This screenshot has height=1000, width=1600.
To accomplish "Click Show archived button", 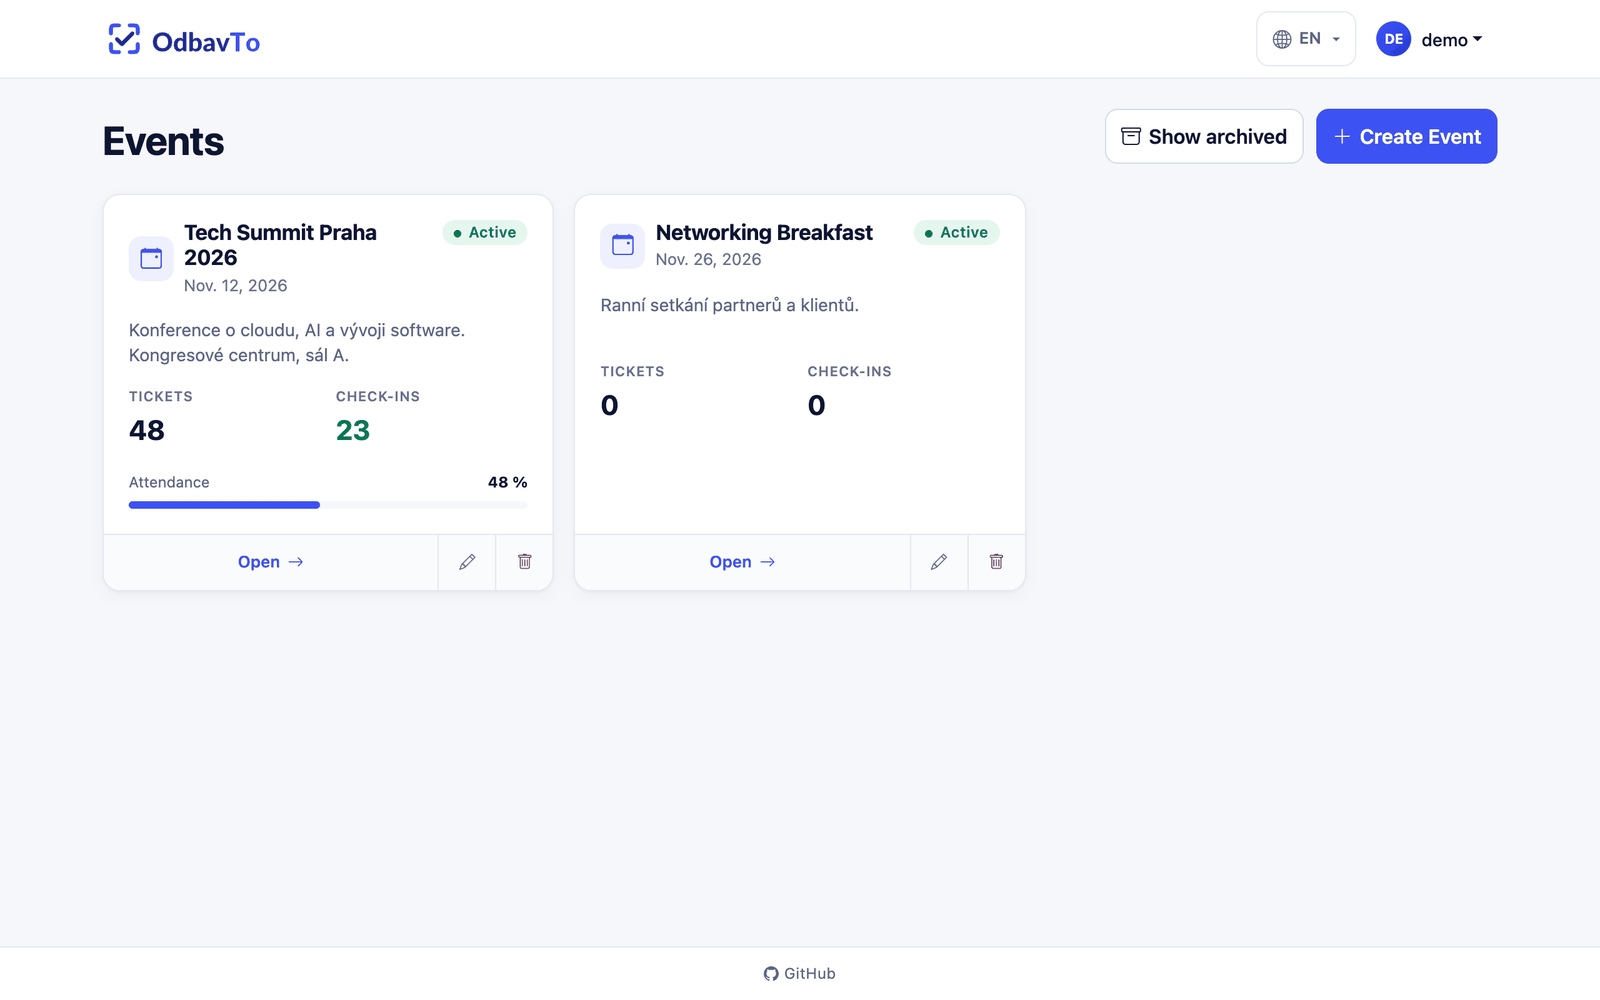I will 1204,136.
